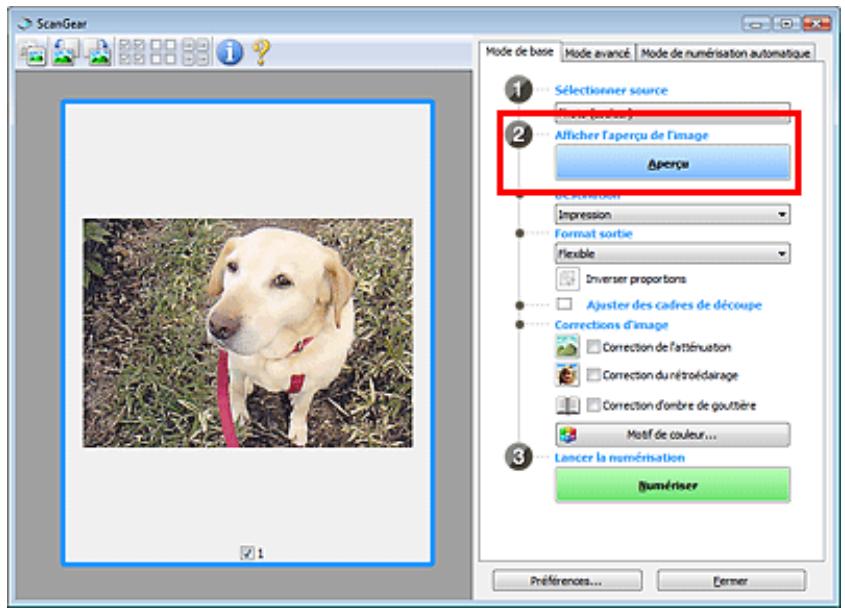845x609 pixels.
Task: Click the fading correction landscape icon
Action: (x=567, y=347)
